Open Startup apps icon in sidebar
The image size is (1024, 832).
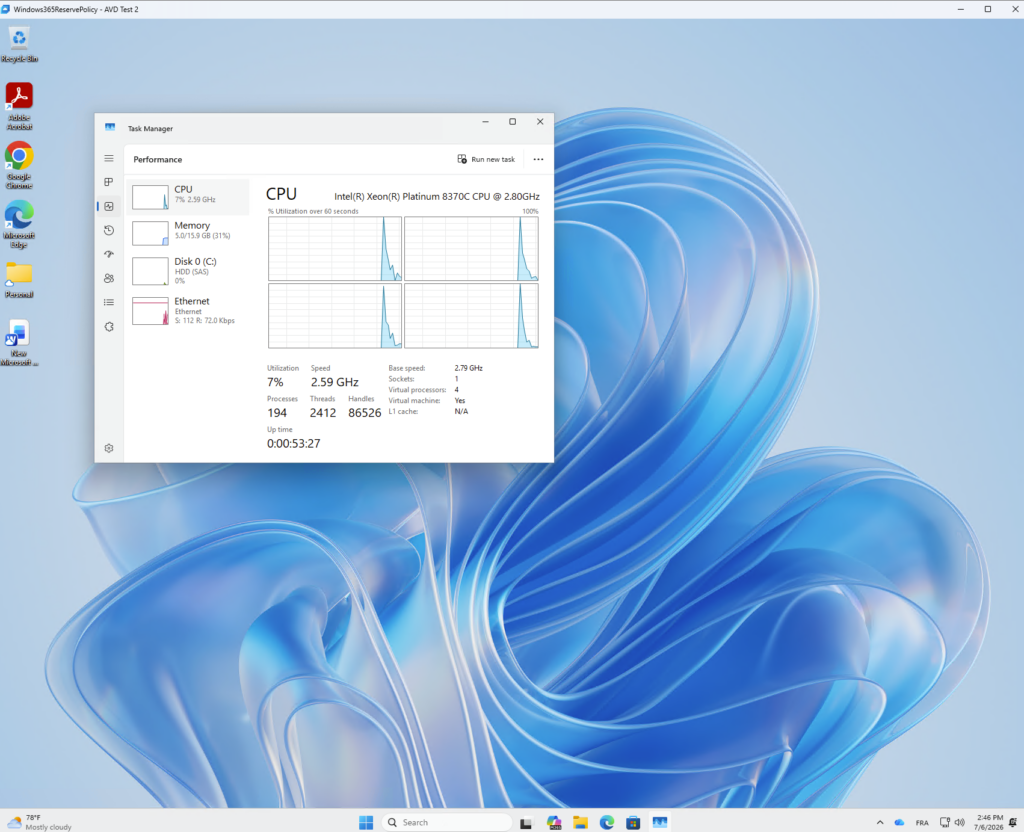click(x=109, y=254)
